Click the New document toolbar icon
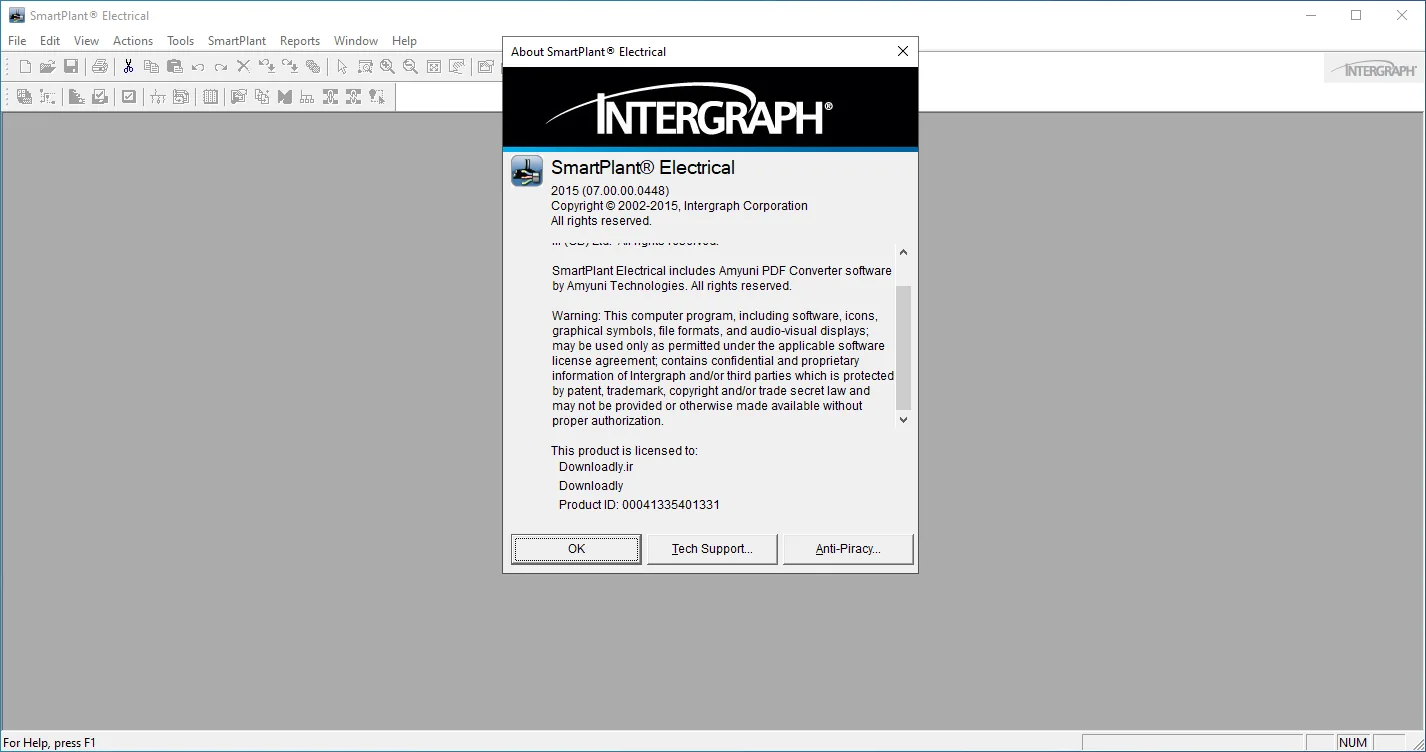The image size is (1426, 752). point(26,67)
